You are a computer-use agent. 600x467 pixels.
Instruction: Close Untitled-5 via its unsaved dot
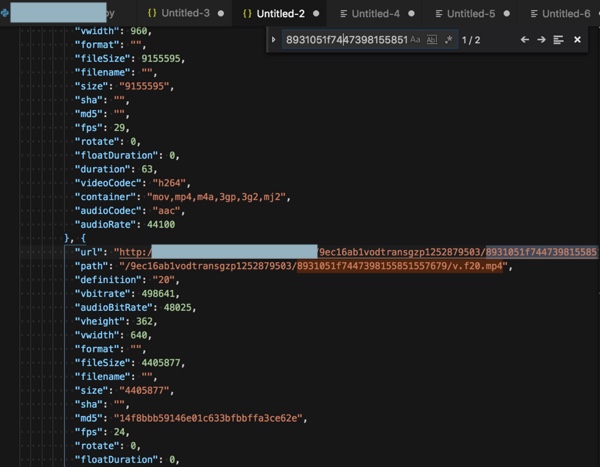pos(507,13)
